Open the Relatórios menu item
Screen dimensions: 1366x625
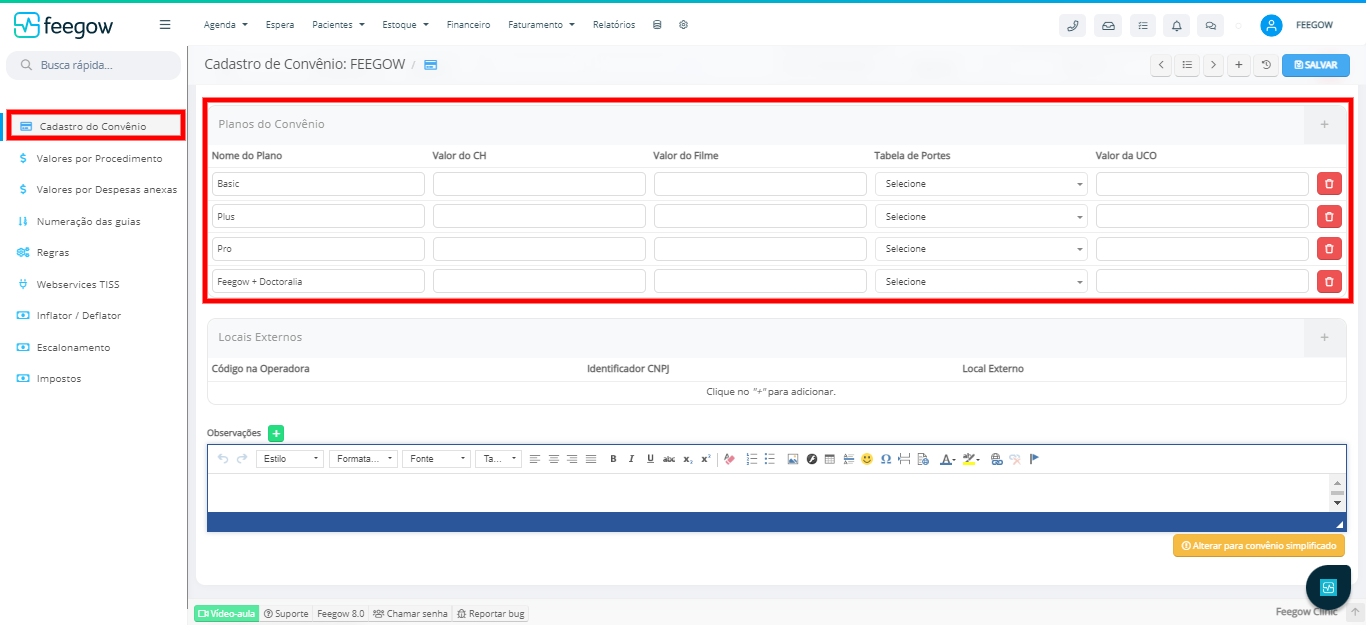coord(614,25)
